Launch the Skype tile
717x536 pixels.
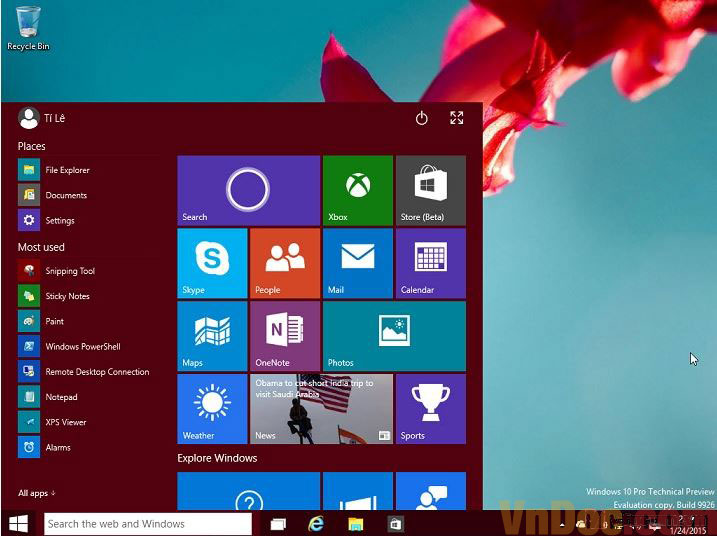point(212,263)
